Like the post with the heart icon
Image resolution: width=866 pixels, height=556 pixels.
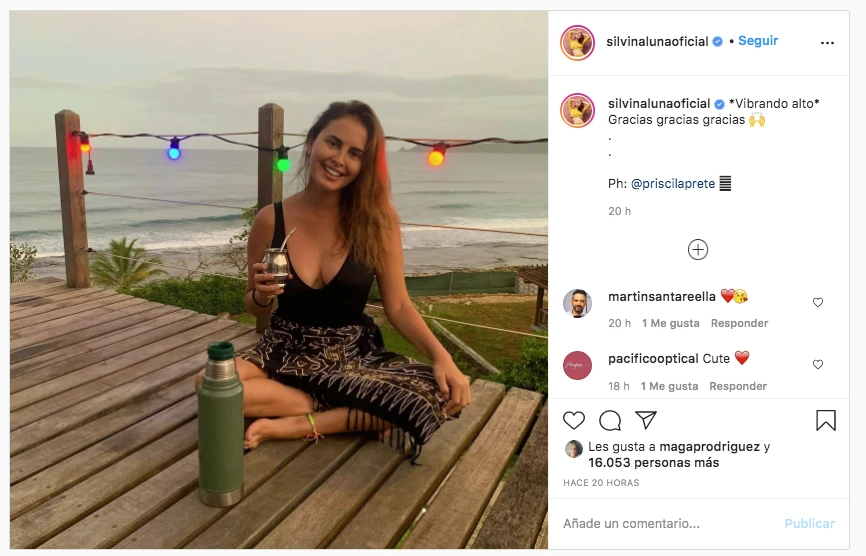574,420
